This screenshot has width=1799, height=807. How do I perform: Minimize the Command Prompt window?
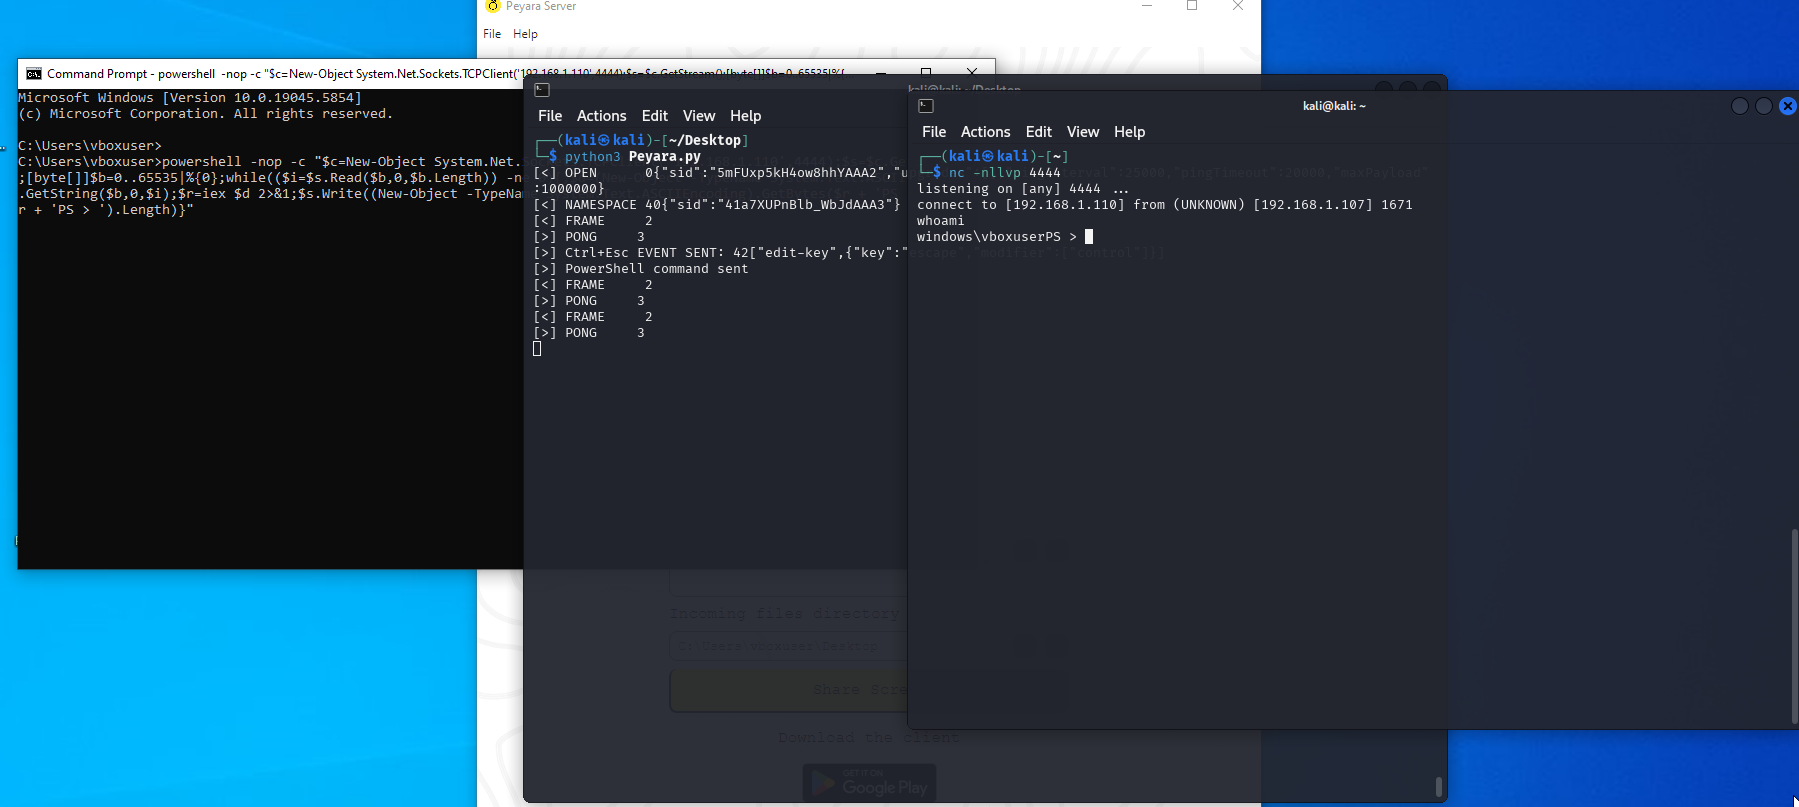[x=880, y=73]
